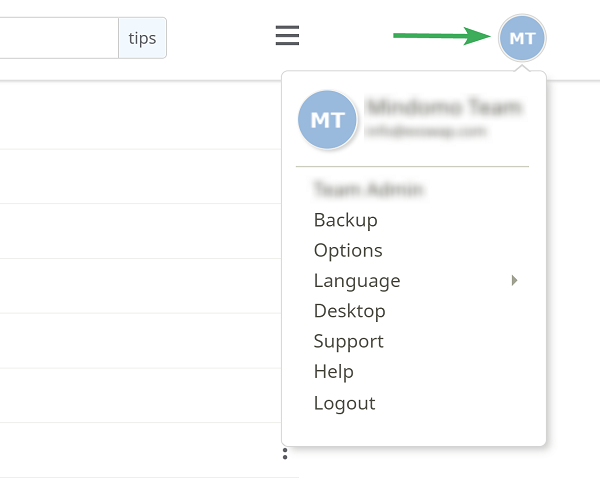Click the tips button beside search
600x479 pixels.
coord(142,38)
